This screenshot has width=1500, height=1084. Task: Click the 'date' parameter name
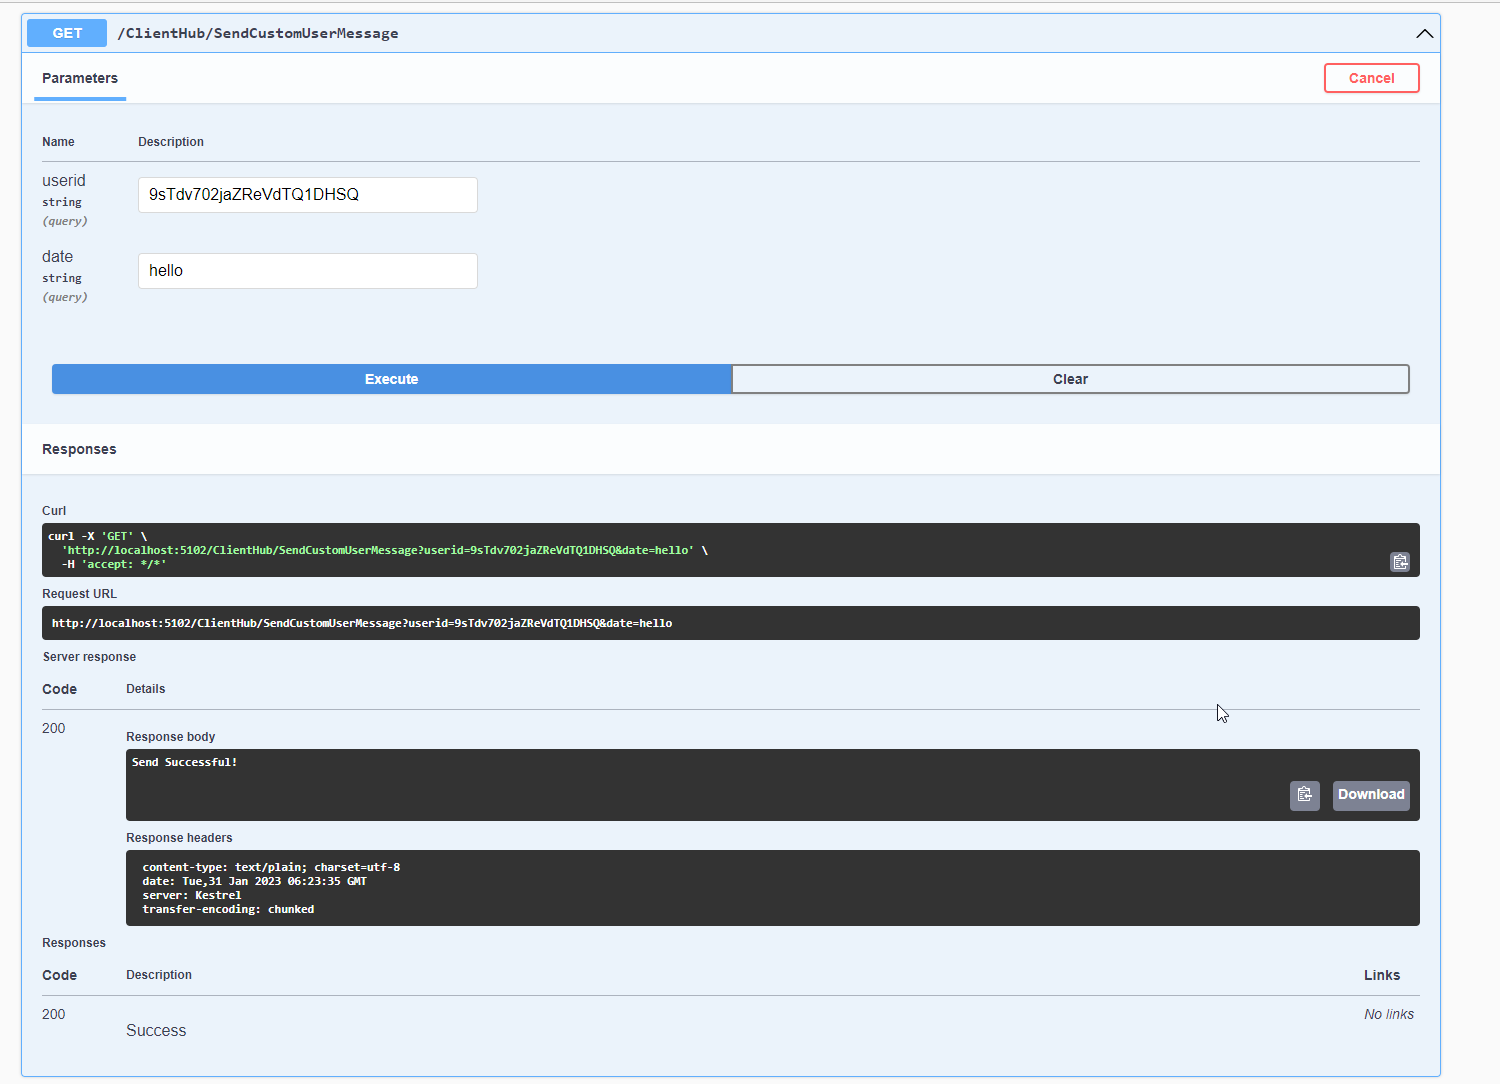click(x=57, y=256)
